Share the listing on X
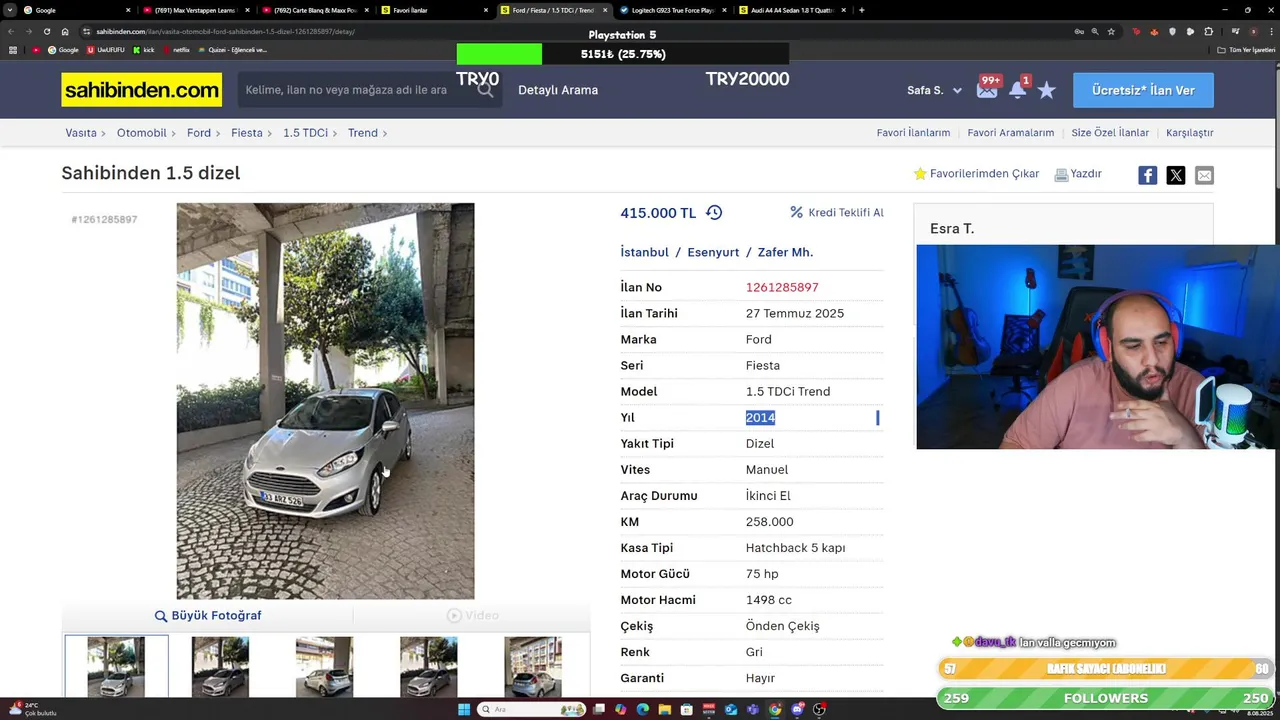This screenshot has width=1280, height=720. click(x=1176, y=175)
